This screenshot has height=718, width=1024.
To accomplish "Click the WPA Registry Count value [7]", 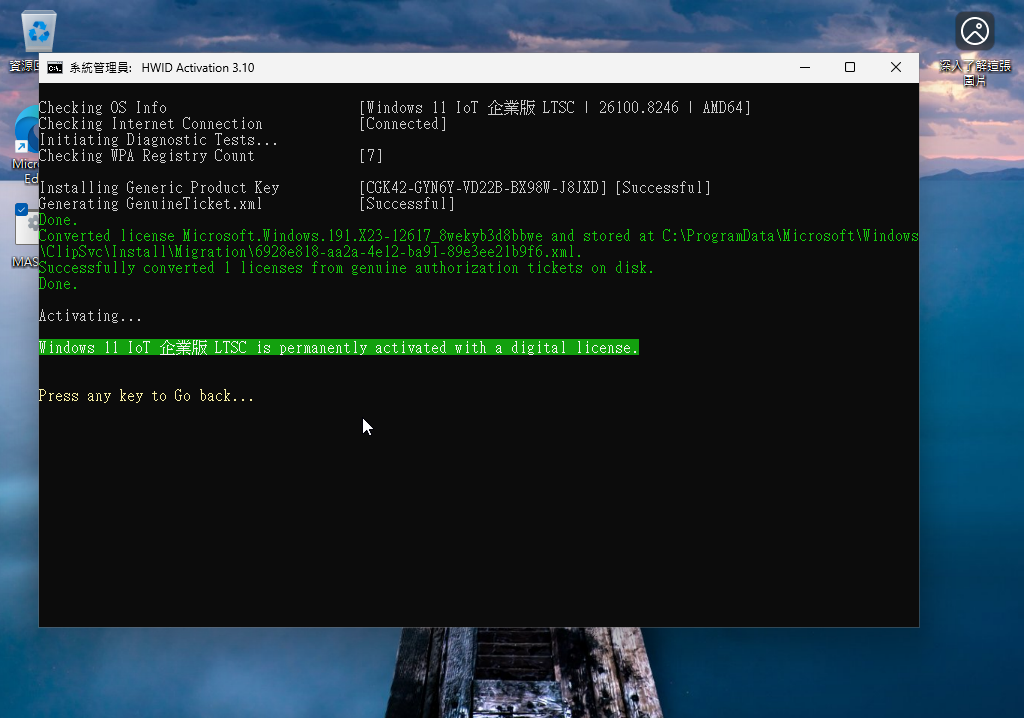I will (371, 156).
